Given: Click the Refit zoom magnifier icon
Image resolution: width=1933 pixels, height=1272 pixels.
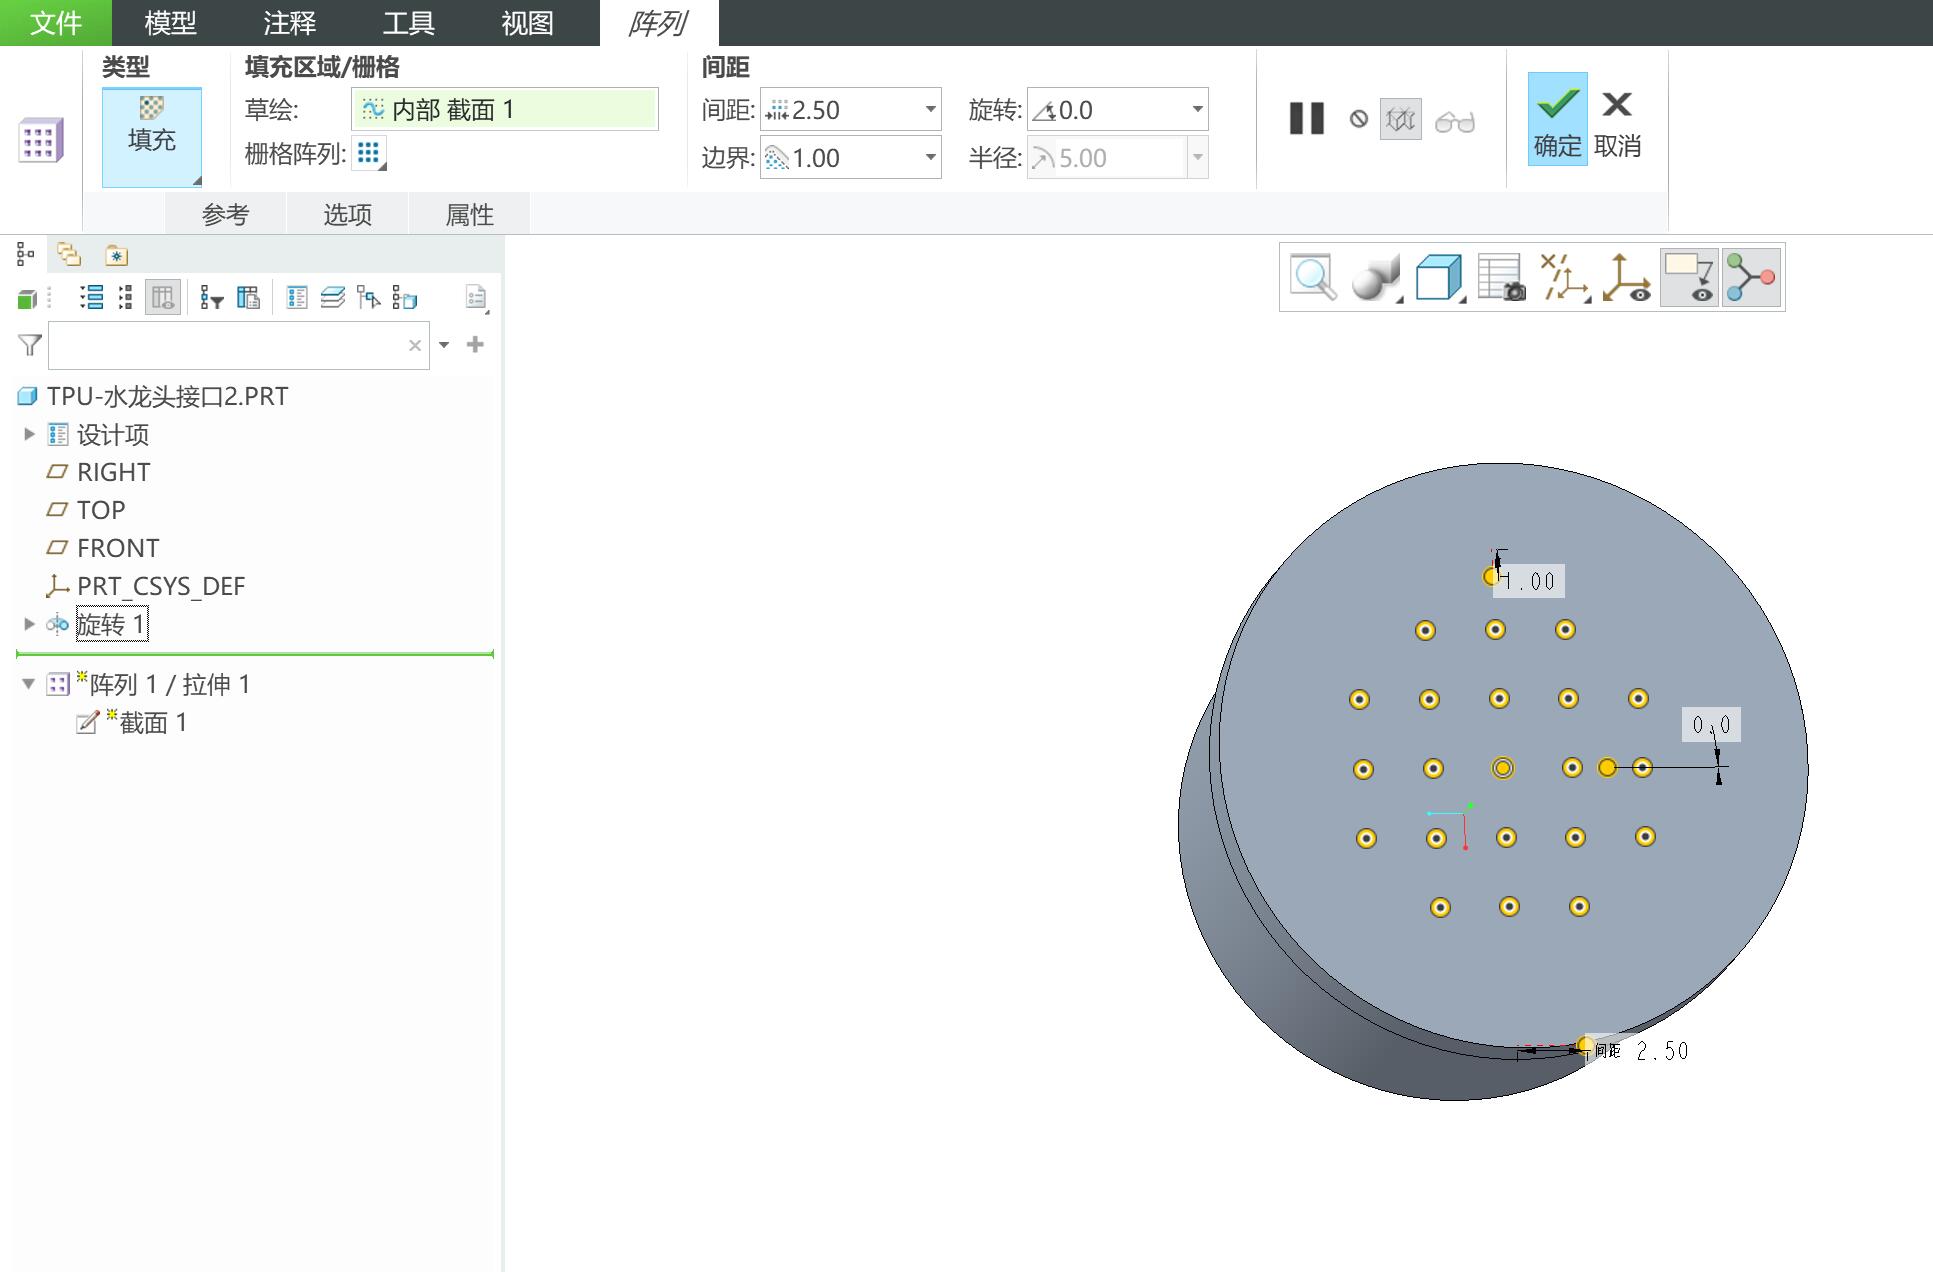Looking at the screenshot, I should (1313, 277).
